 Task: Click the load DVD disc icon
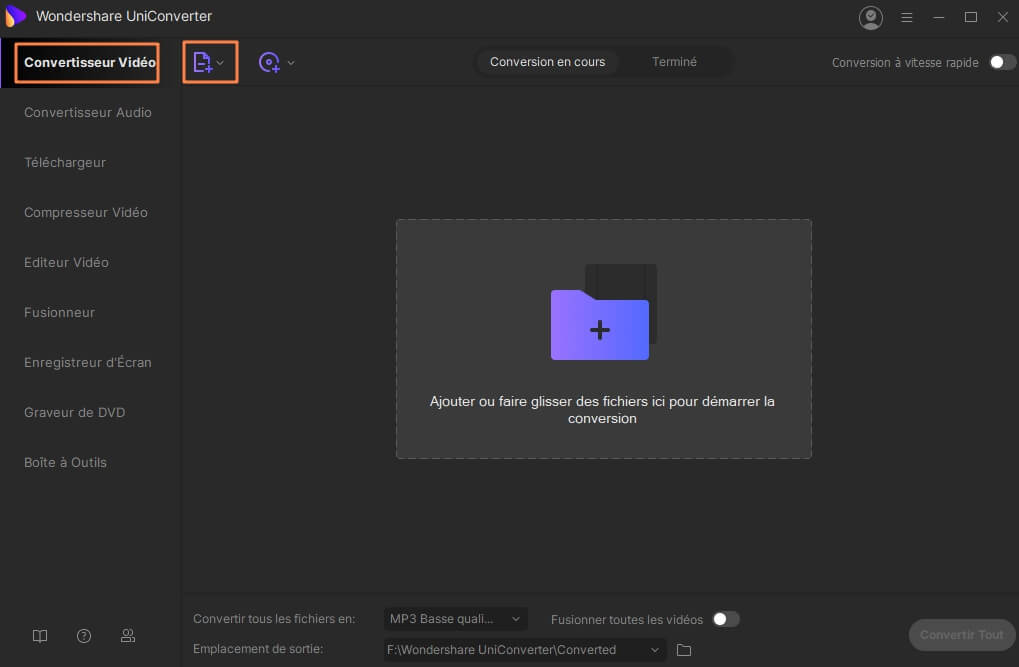(x=269, y=62)
